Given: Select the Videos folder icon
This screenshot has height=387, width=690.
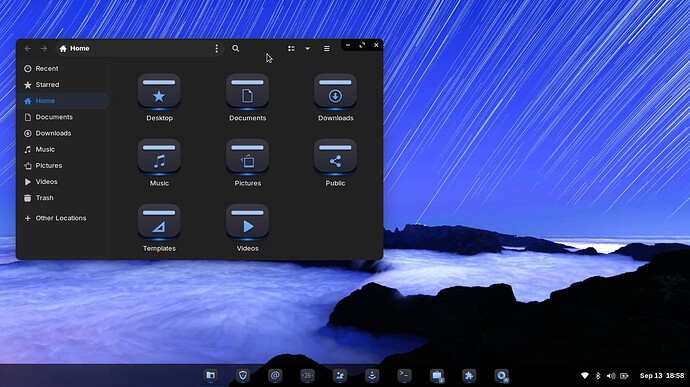Looking at the screenshot, I should click(247, 222).
